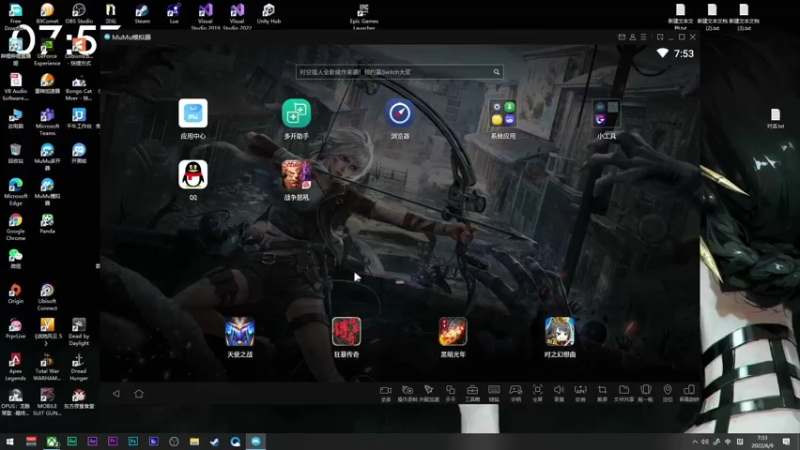800x450 pixels.
Task: Click the emulator search box
Action: tap(399, 72)
